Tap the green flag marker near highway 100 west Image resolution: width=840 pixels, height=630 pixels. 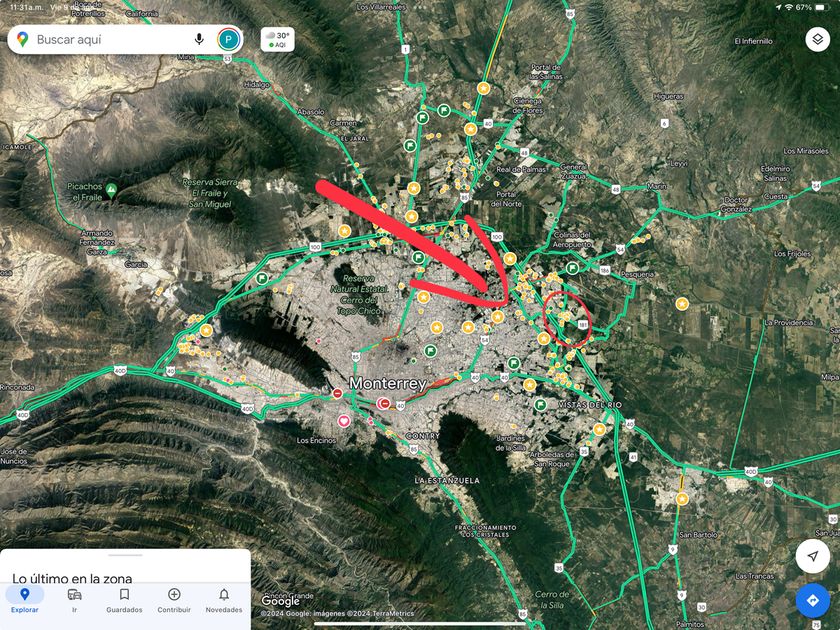click(x=261, y=278)
